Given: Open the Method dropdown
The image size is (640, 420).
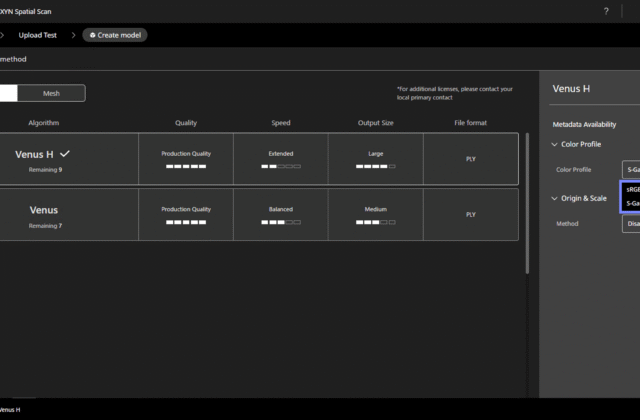Looking at the screenshot, I should coord(631,224).
